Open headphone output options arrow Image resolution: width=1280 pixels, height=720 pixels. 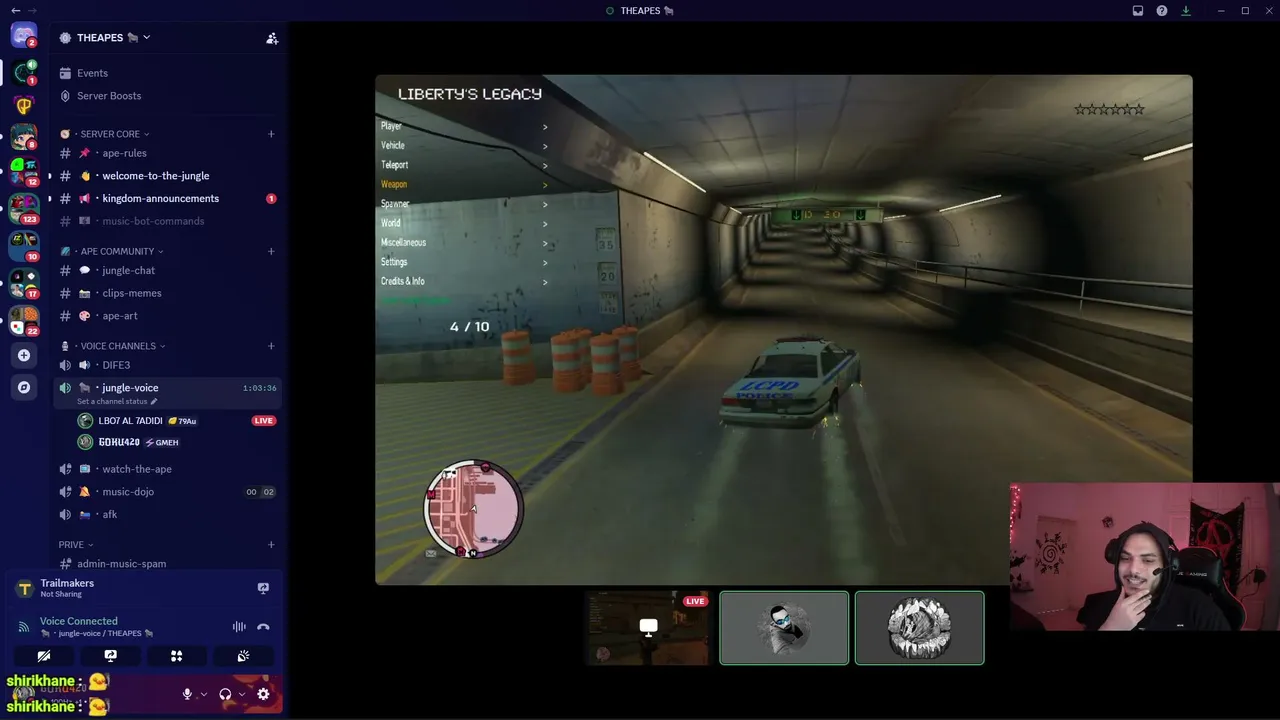(x=242, y=694)
